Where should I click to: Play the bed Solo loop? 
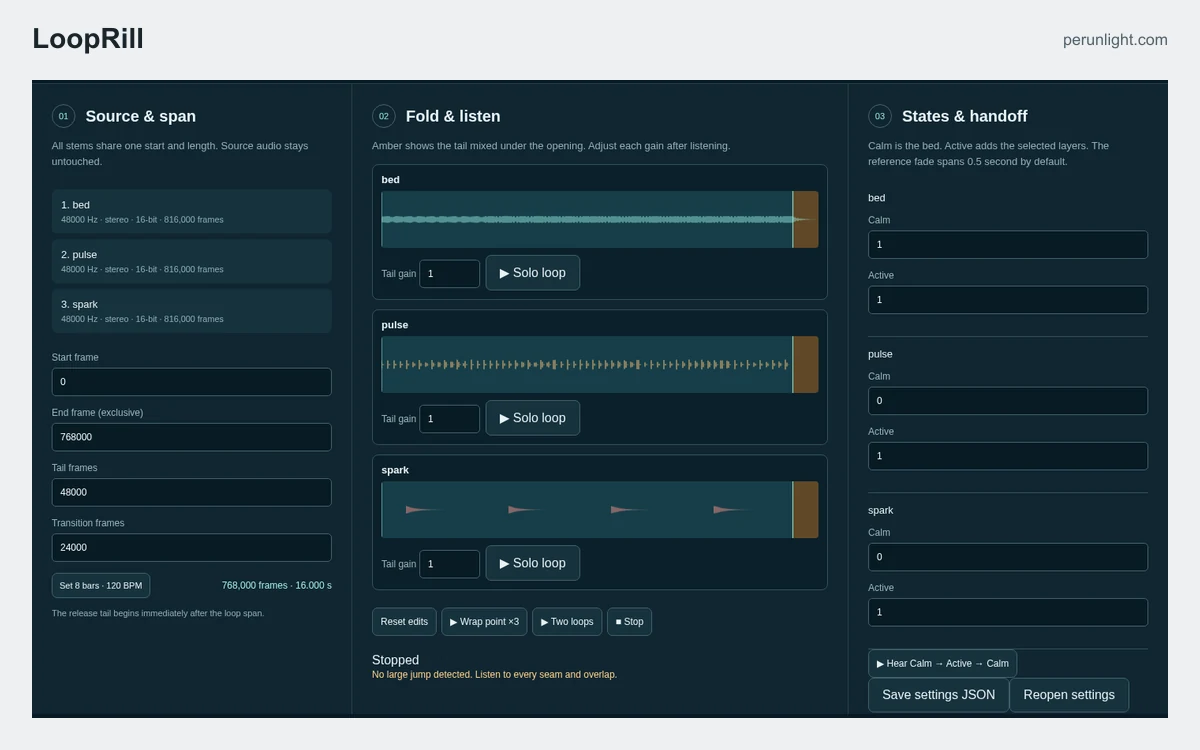[x=532, y=273]
